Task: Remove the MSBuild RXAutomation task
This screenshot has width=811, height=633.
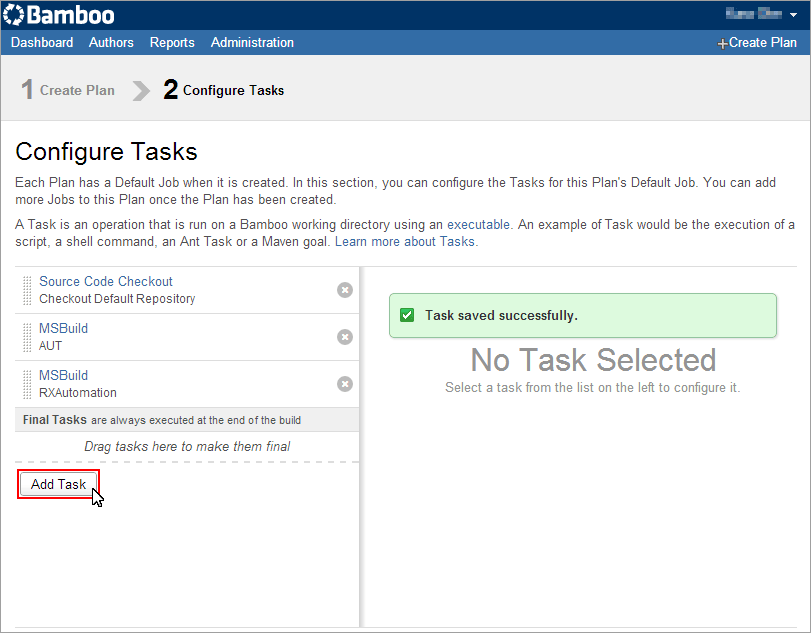Action: click(x=345, y=384)
